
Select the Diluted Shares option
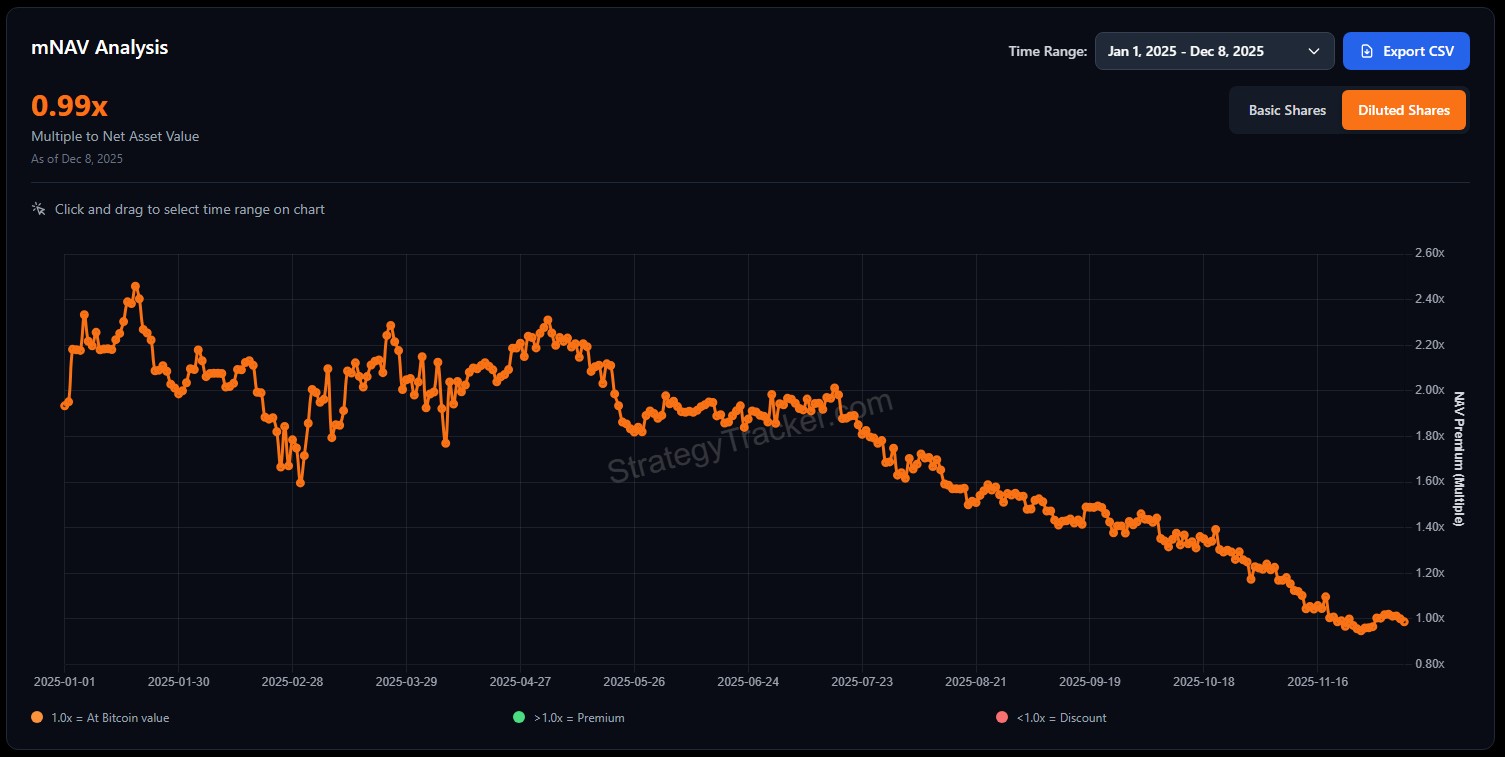pos(1403,110)
